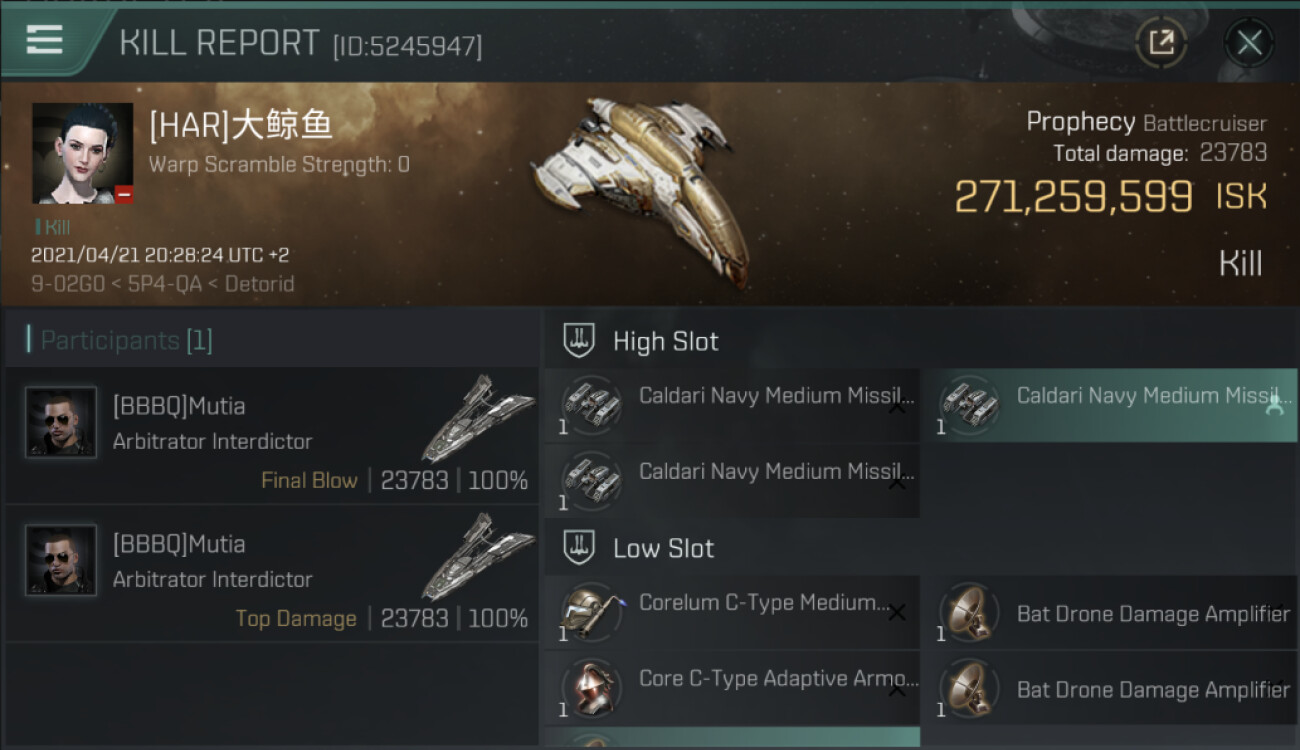Click the victim pilot portrait
Viewport: 1300px width, 750px height.
click(82, 153)
